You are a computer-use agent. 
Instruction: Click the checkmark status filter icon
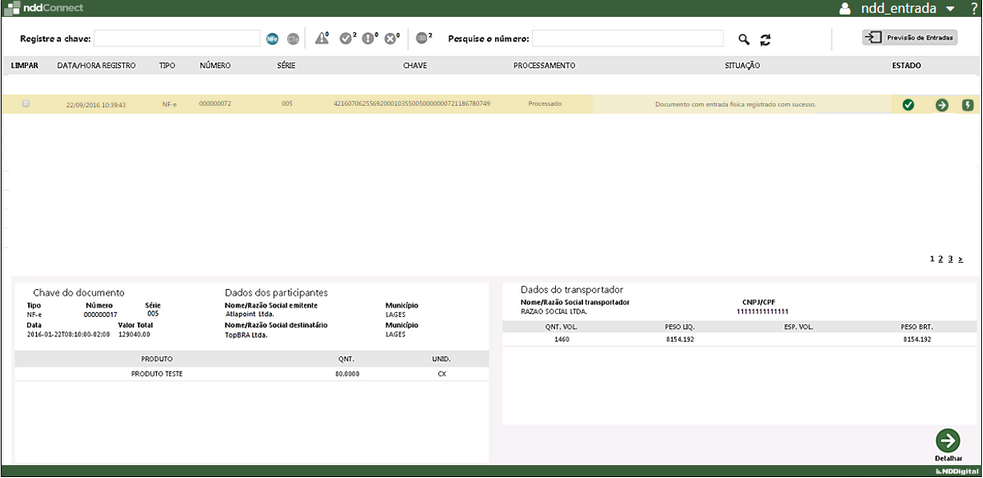[346, 38]
